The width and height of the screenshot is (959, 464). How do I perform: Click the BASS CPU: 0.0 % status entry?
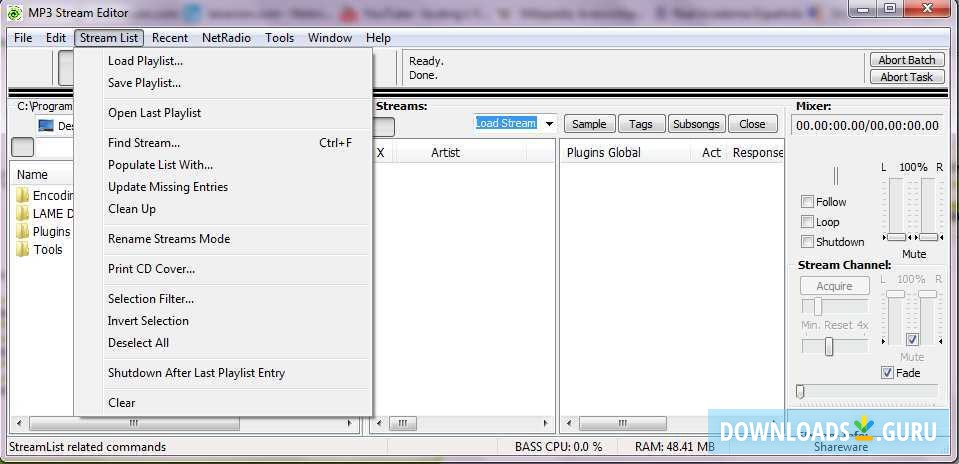[x=558, y=447]
